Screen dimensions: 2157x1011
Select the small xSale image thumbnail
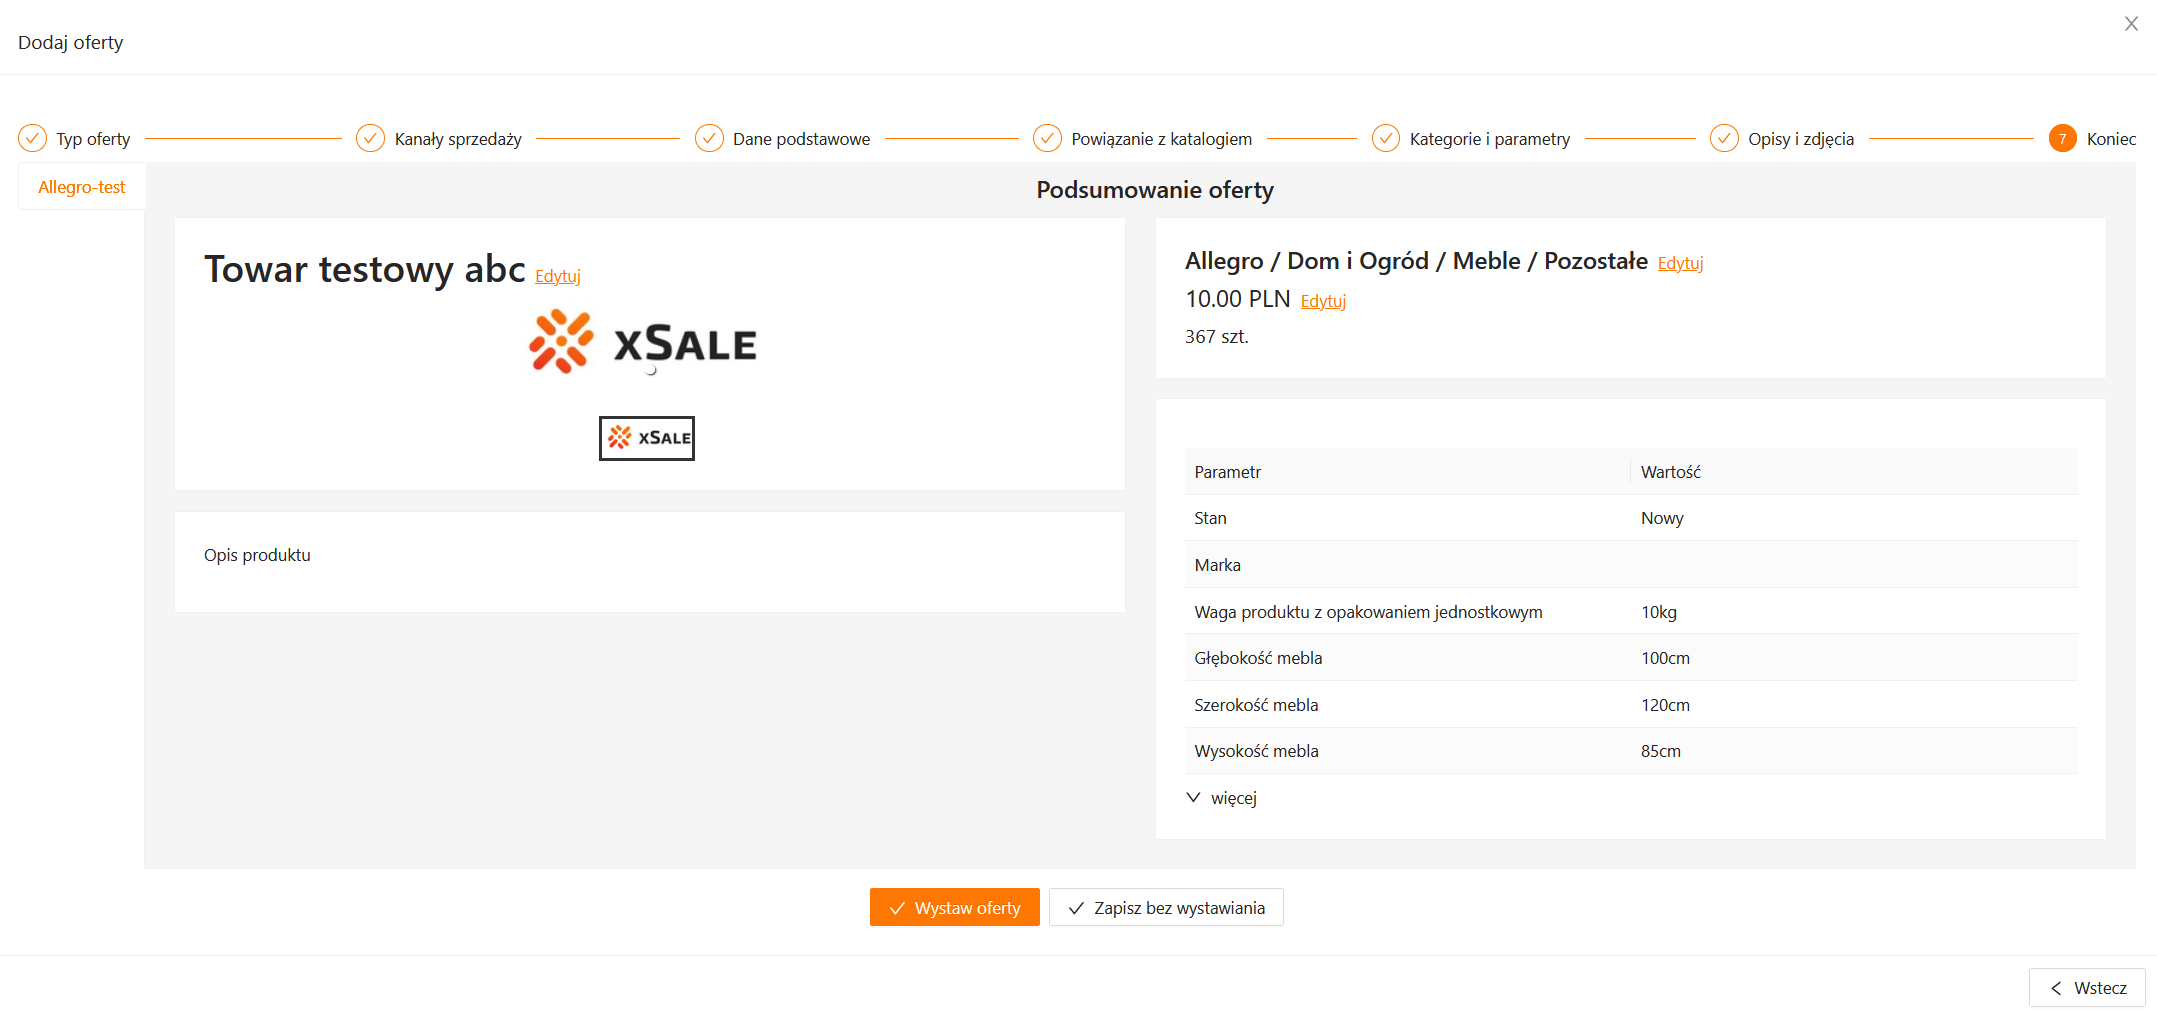pyautogui.click(x=647, y=438)
